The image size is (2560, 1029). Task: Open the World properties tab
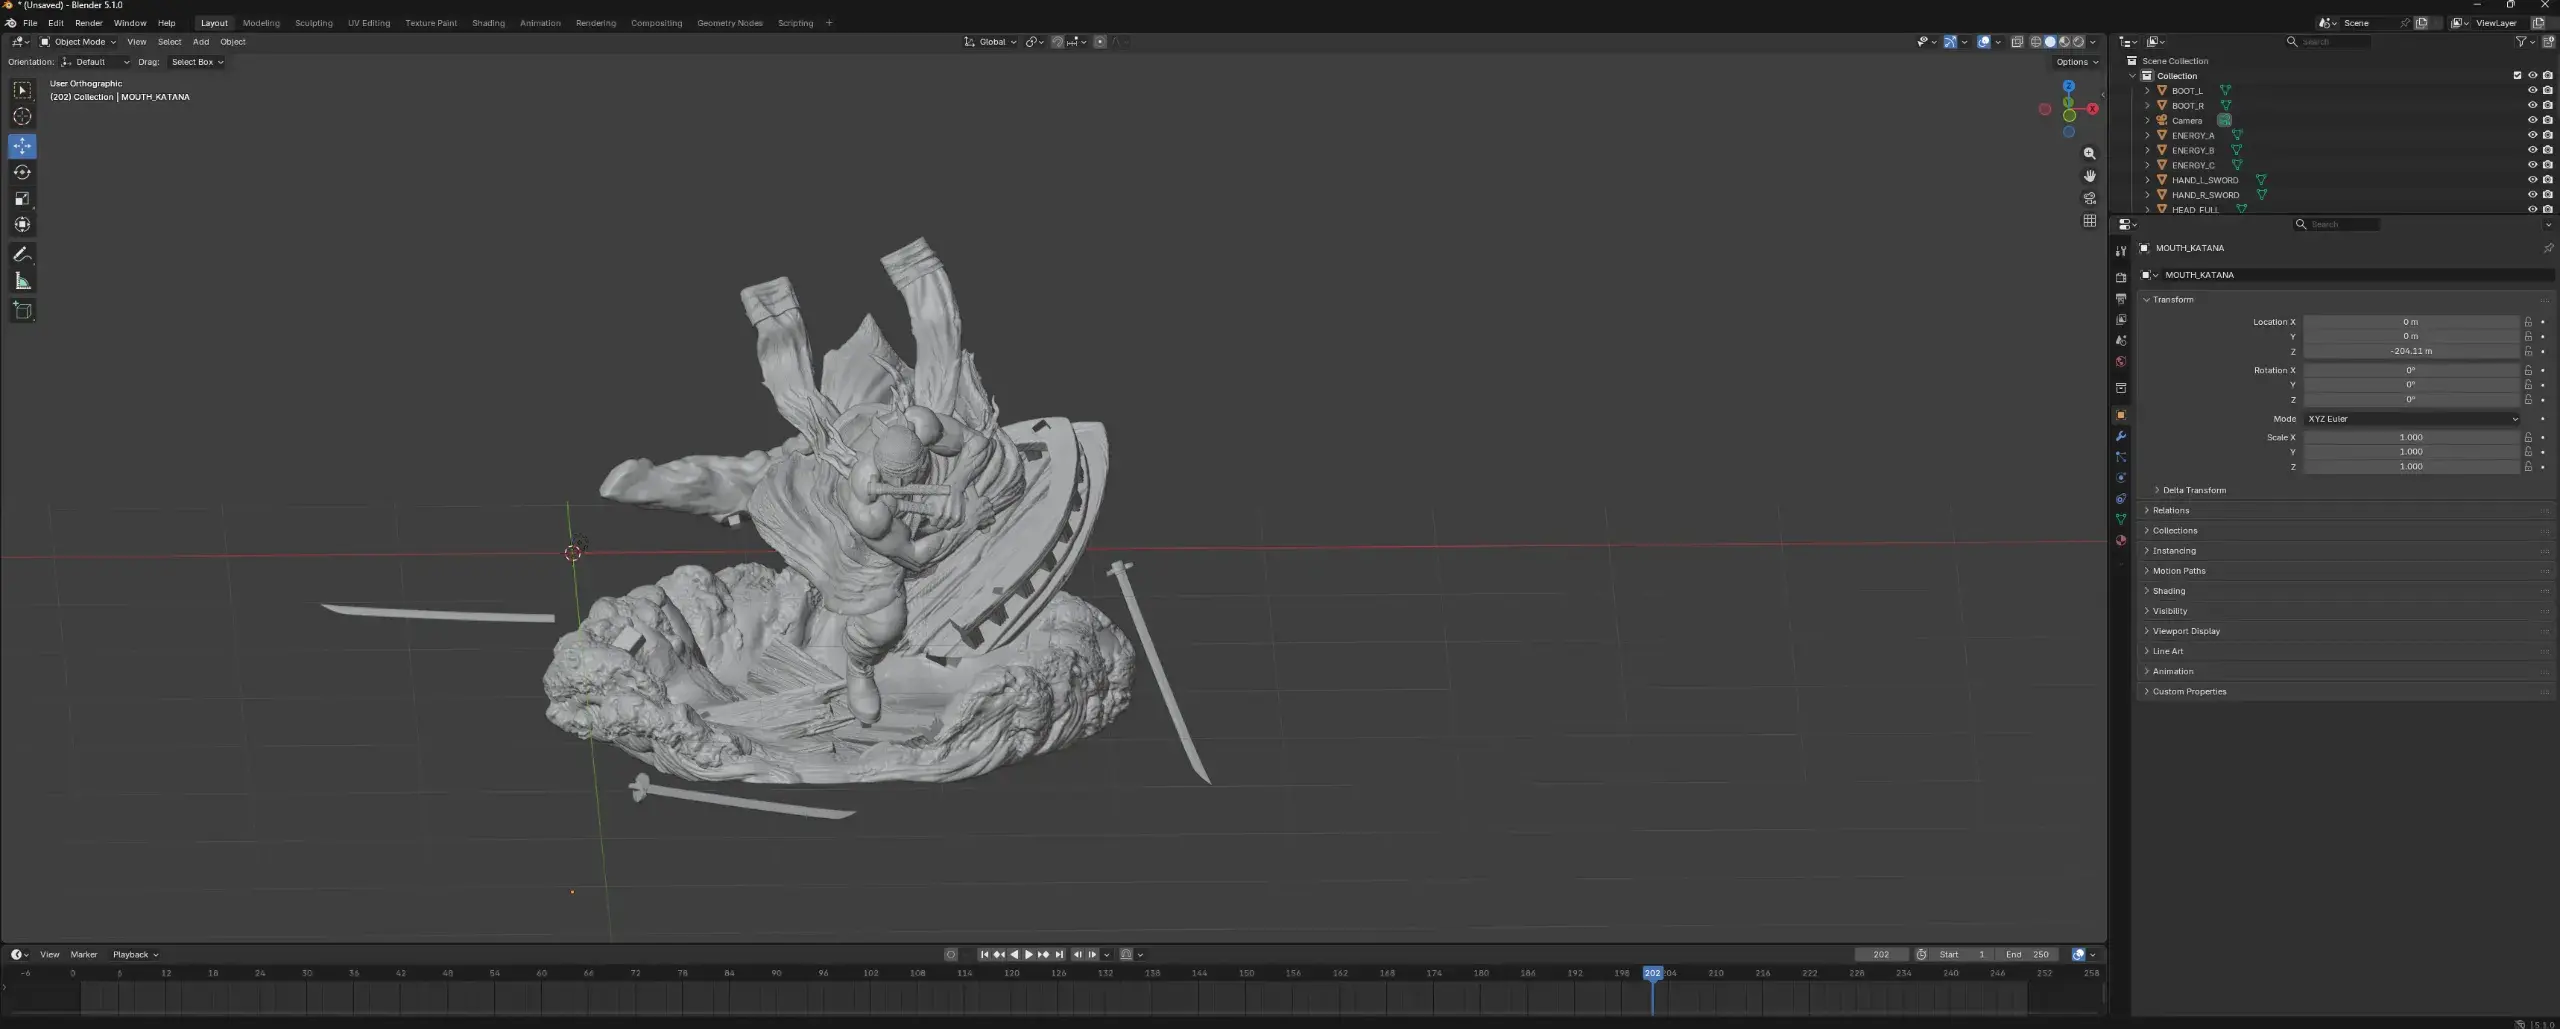tap(2120, 362)
